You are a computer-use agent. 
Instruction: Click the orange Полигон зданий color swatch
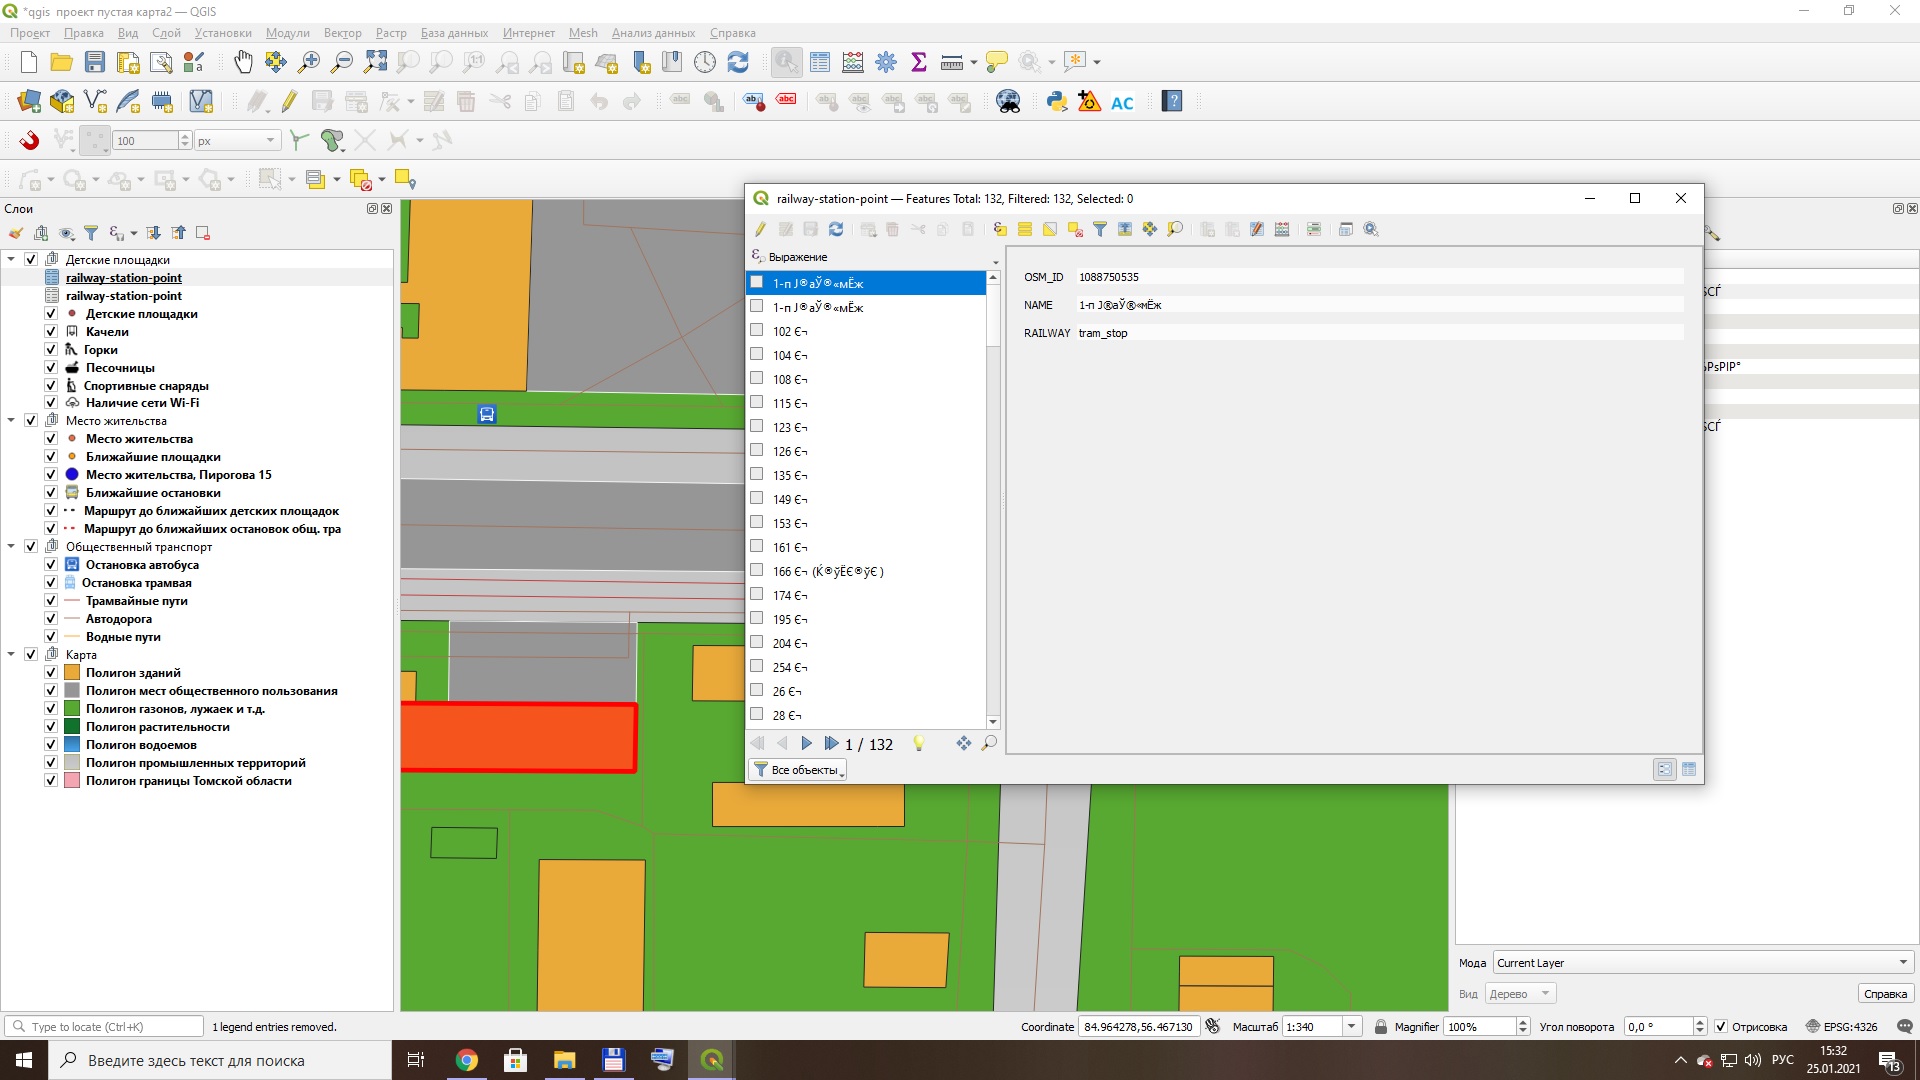pyautogui.click(x=72, y=673)
